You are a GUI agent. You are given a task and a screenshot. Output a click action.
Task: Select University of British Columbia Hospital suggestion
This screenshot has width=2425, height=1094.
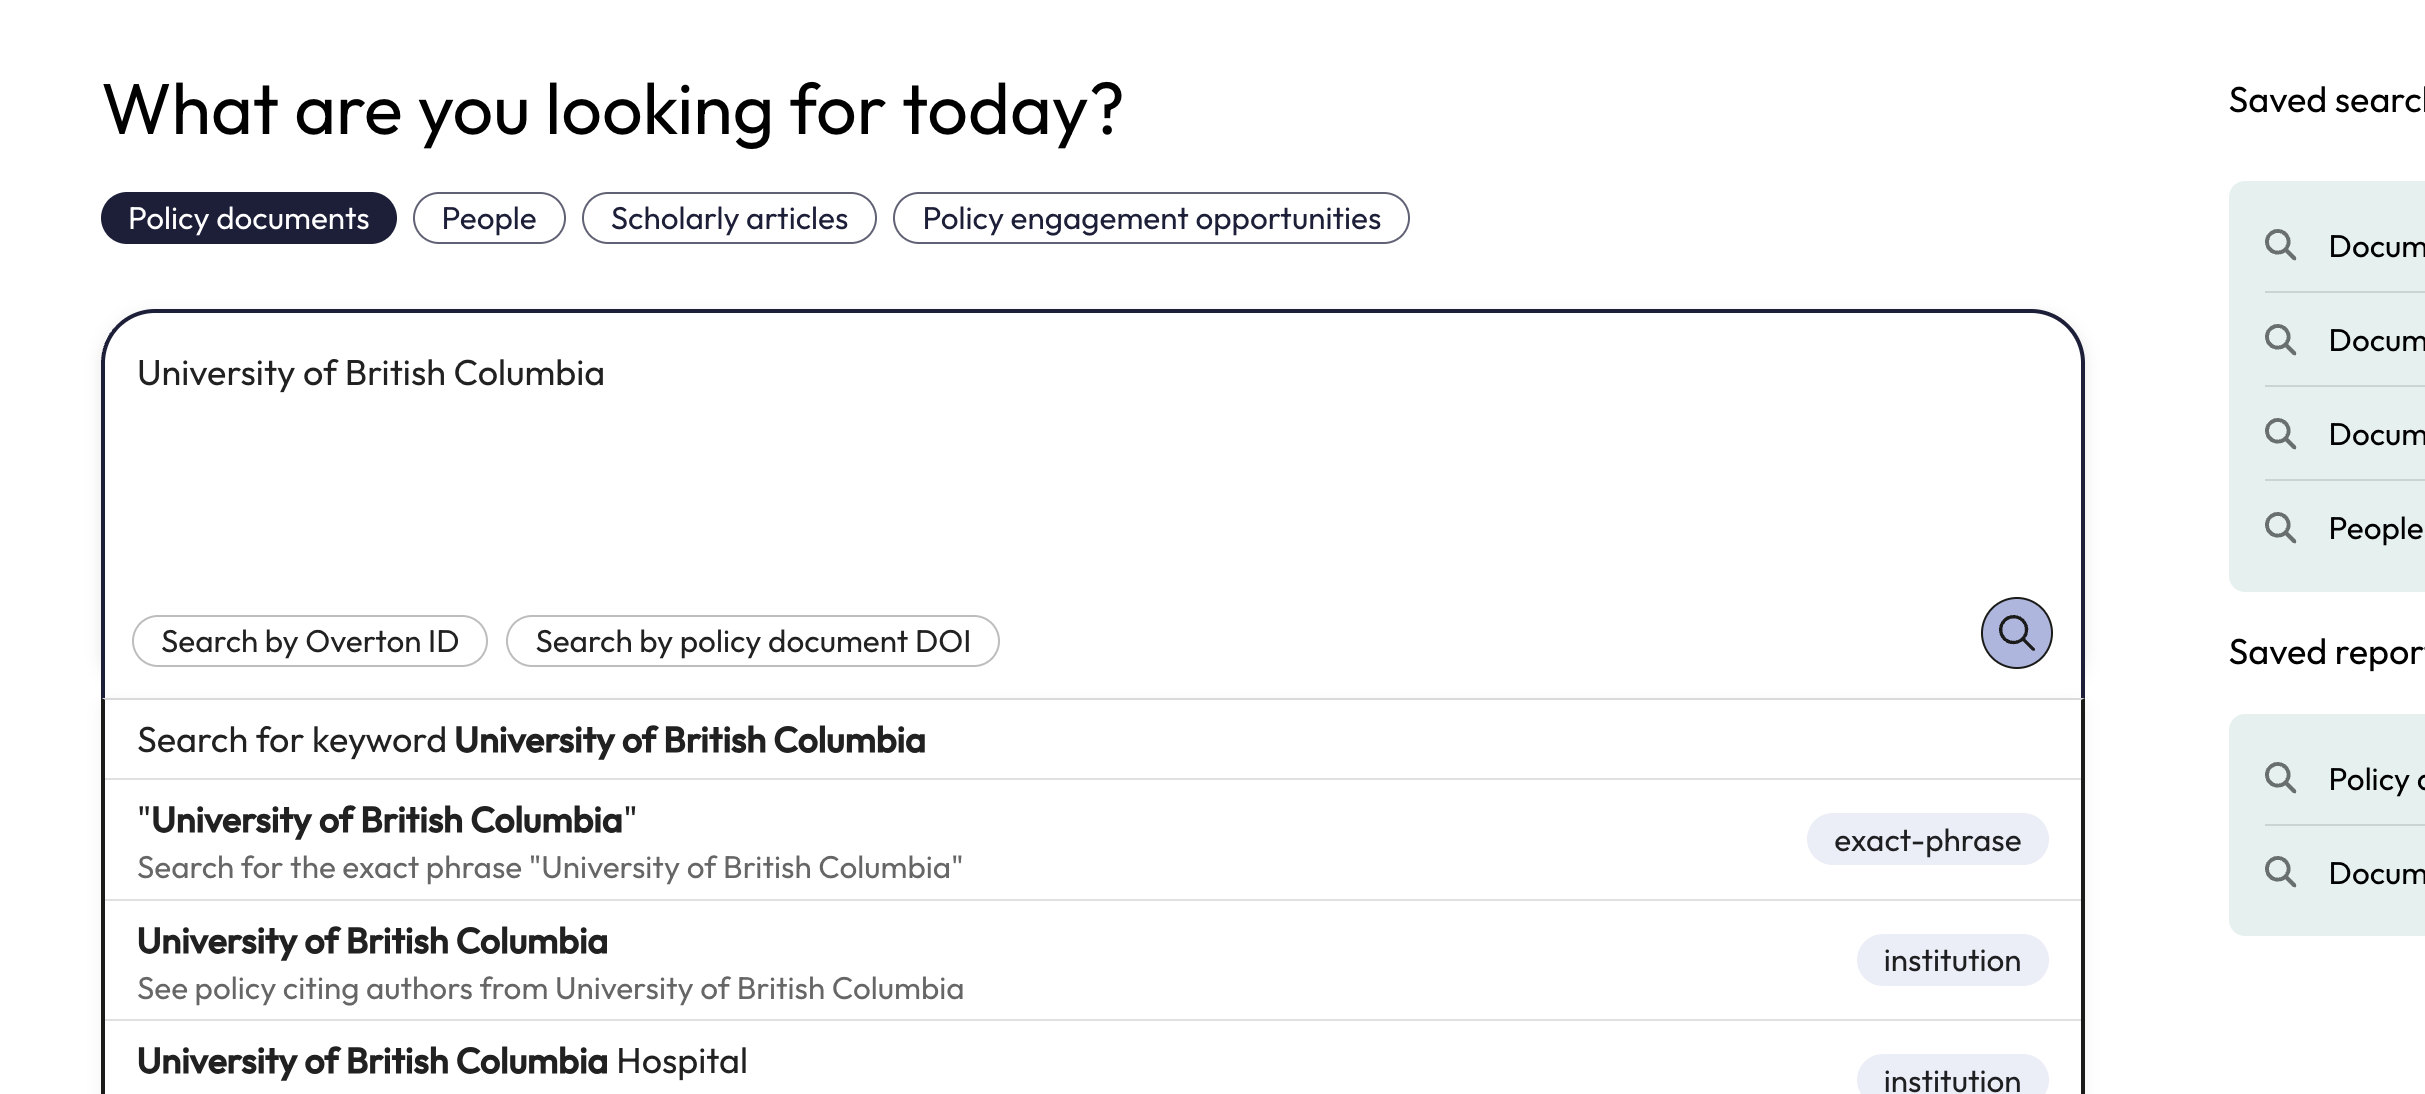tap(442, 1062)
